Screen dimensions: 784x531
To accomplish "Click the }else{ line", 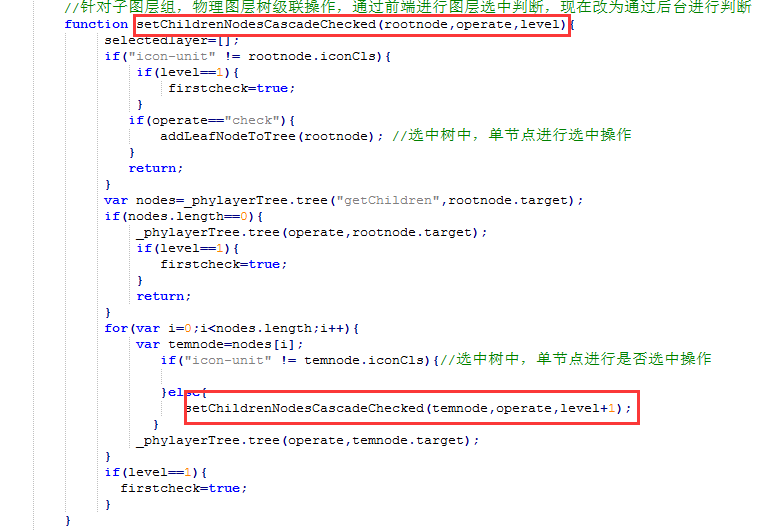I will [x=184, y=392].
